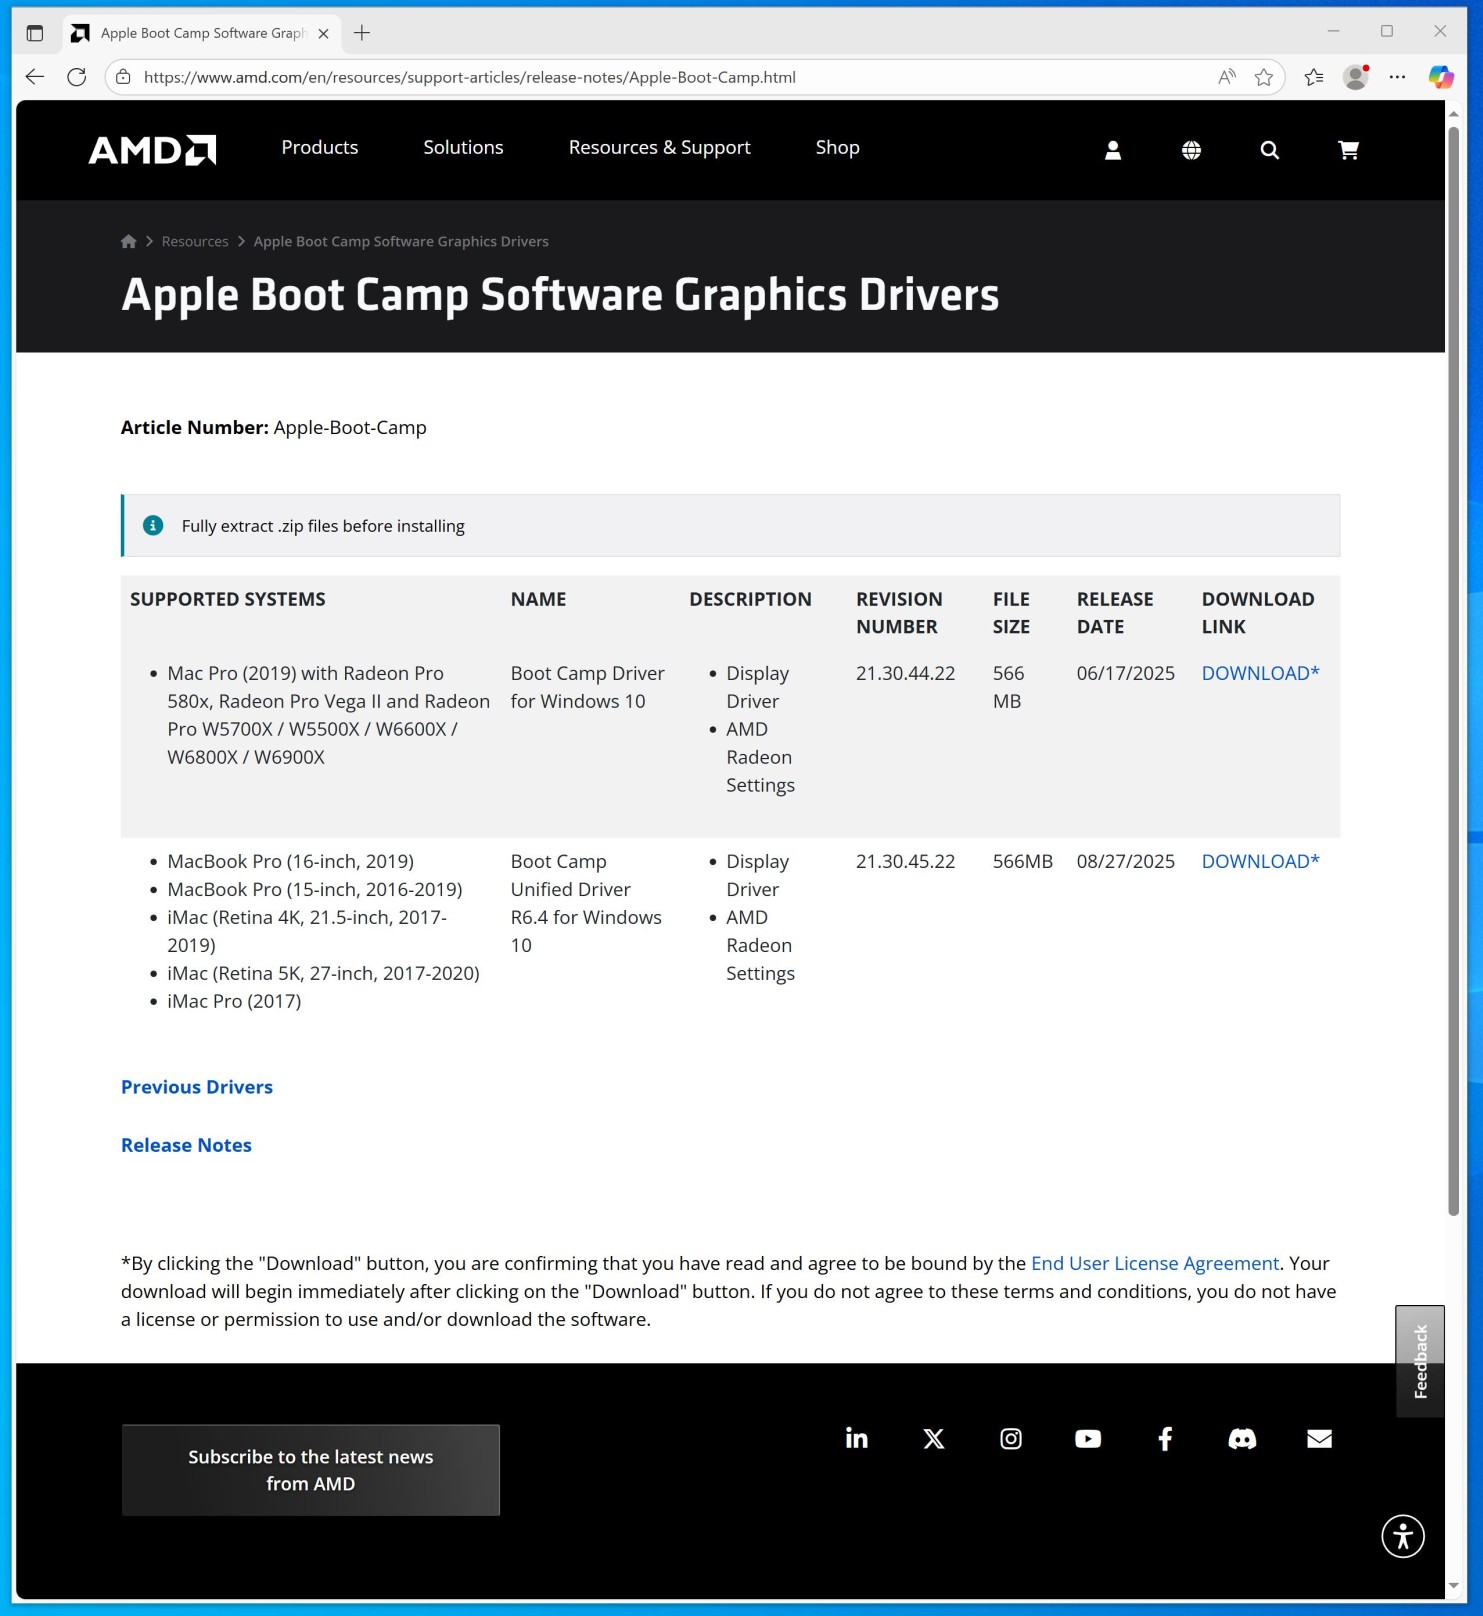The width and height of the screenshot is (1483, 1616).
Task: Open Resources & Support menu
Action: click(660, 147)
